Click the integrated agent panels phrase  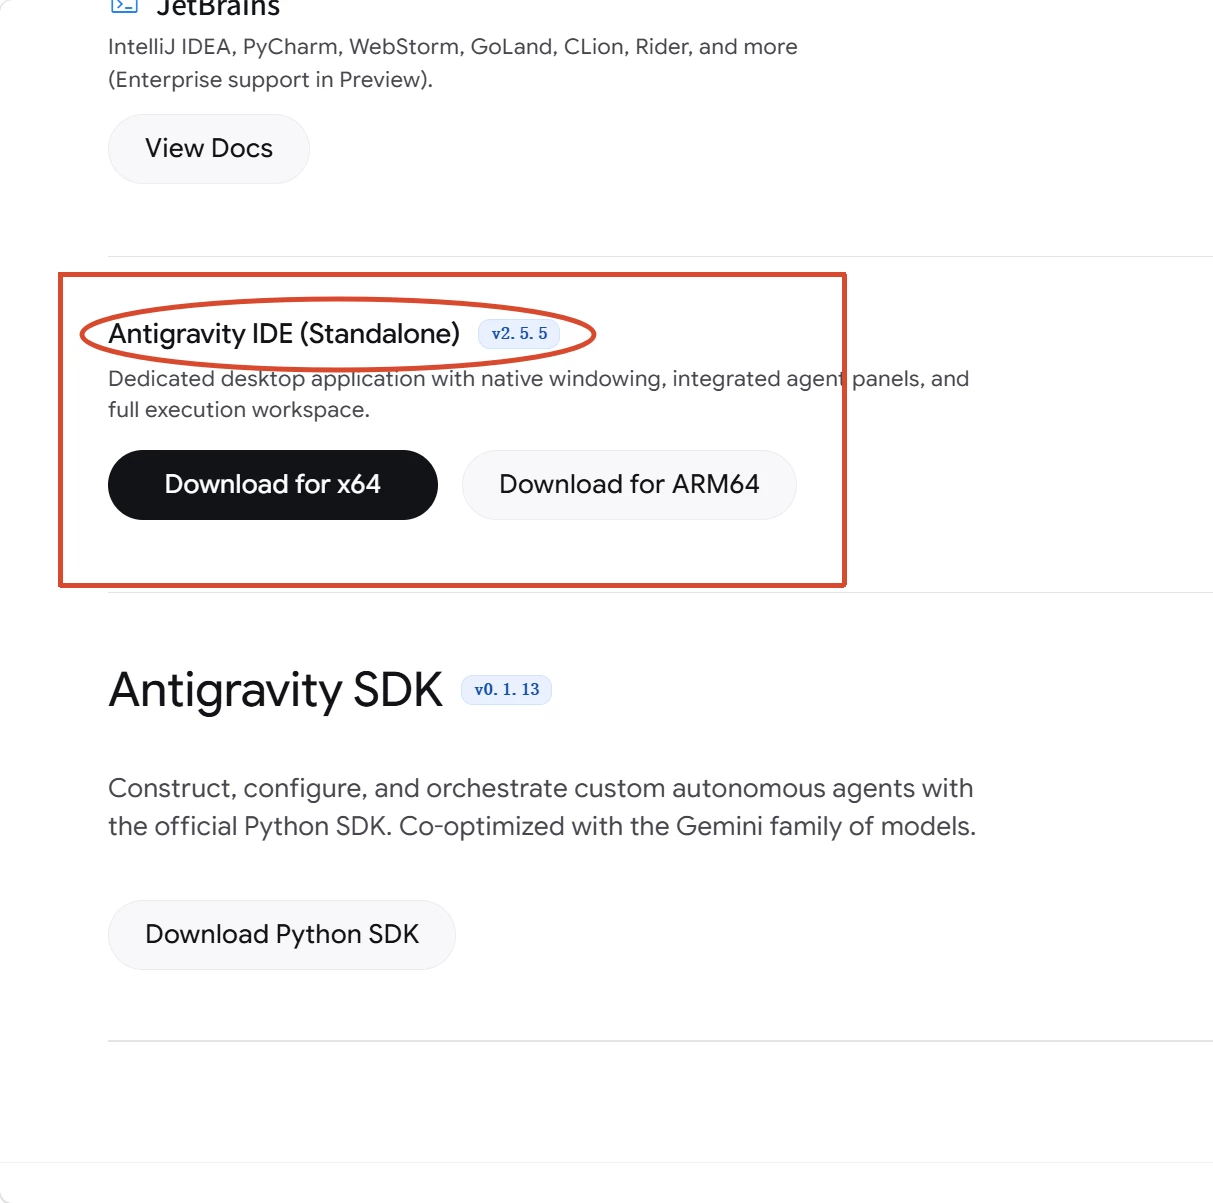(x=798, y=379)
